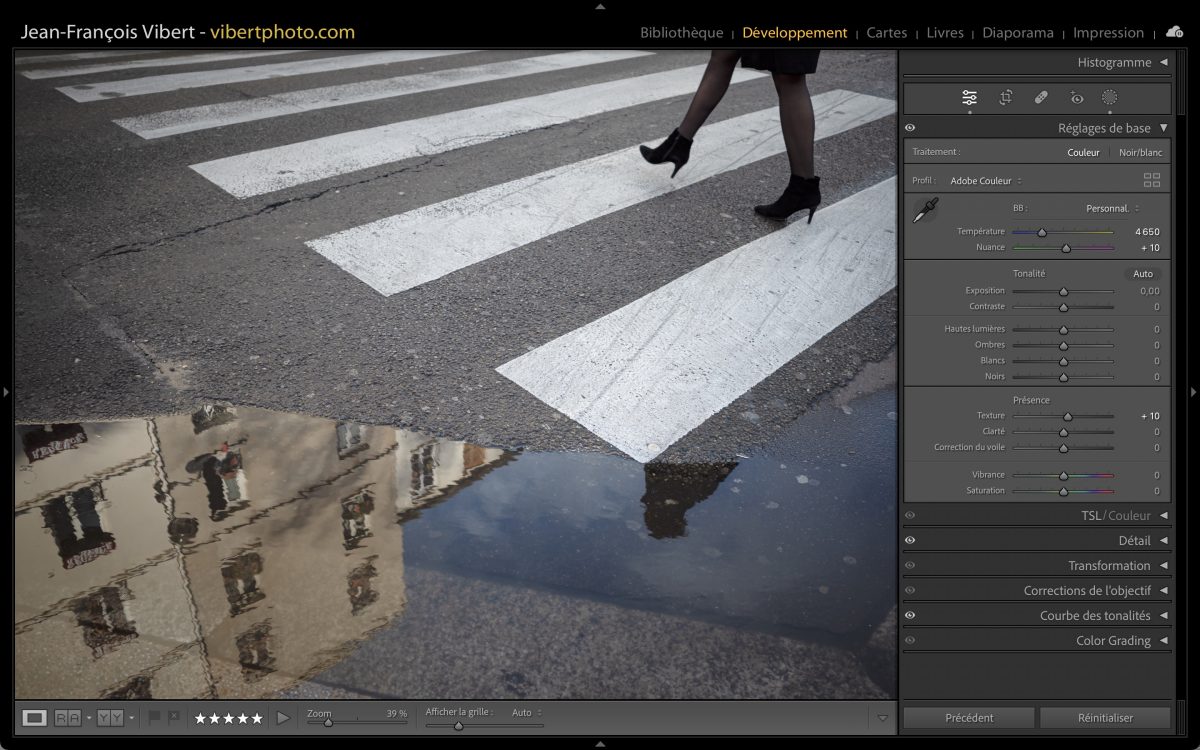This screenshot has height=750, width=1200.
Task: Click the cloud sync status icon
Action: click(1174, 32)
